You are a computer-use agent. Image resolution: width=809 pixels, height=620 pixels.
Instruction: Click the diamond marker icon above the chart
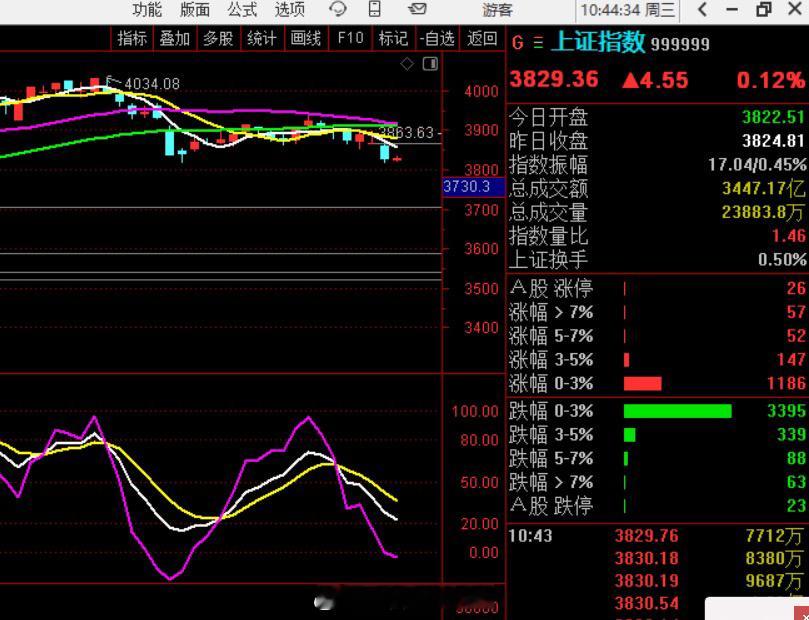(x=407, y=63)
